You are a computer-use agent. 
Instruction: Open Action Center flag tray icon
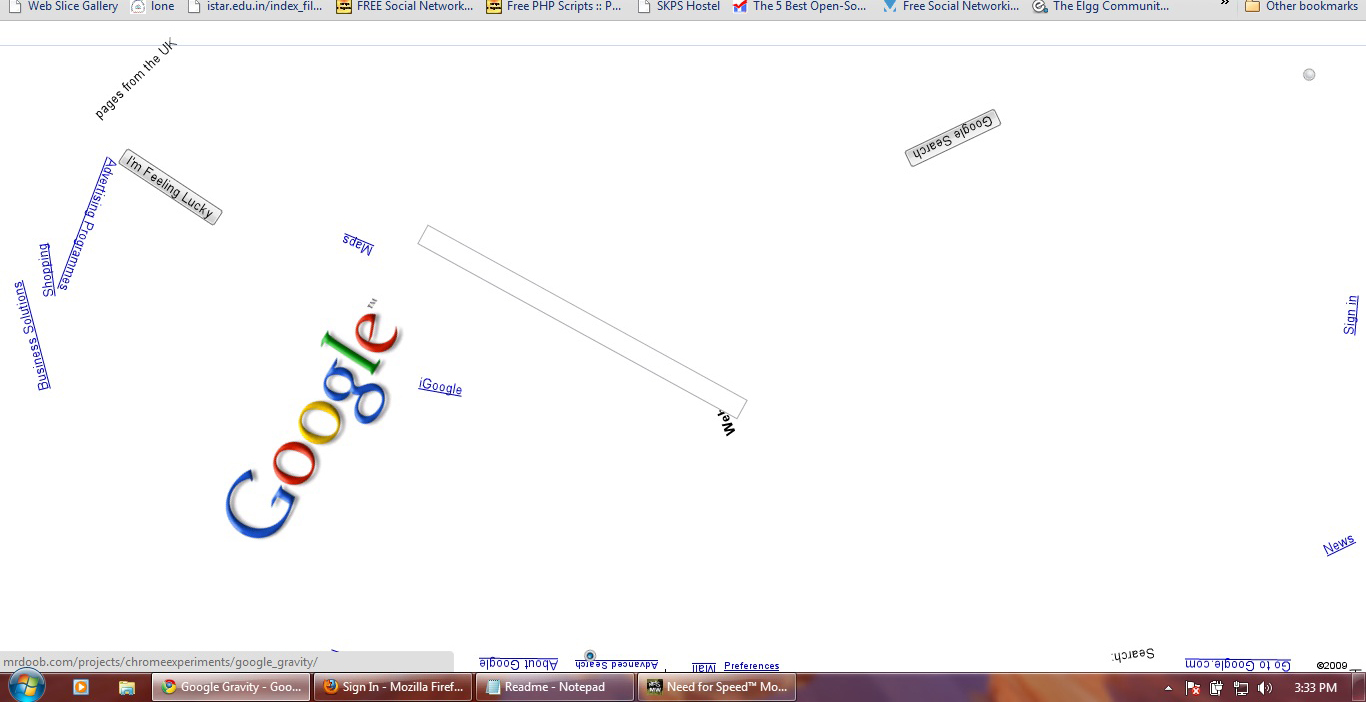[1193, 688]
